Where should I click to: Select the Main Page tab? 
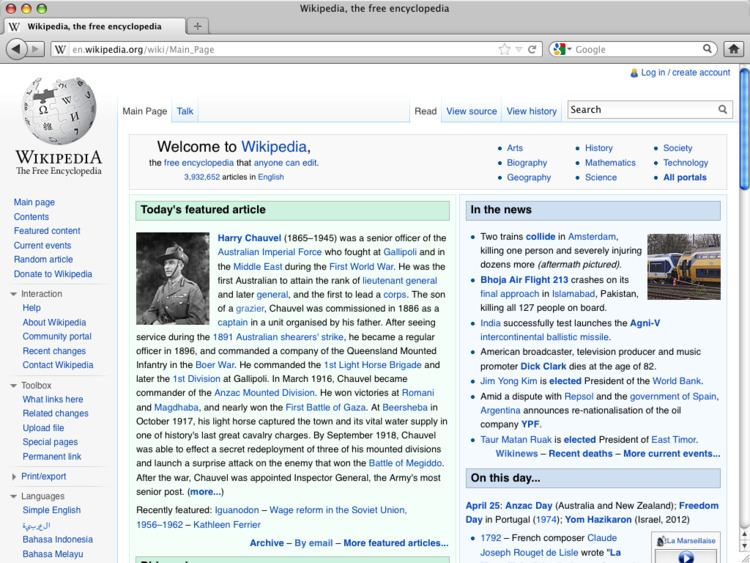144,111
